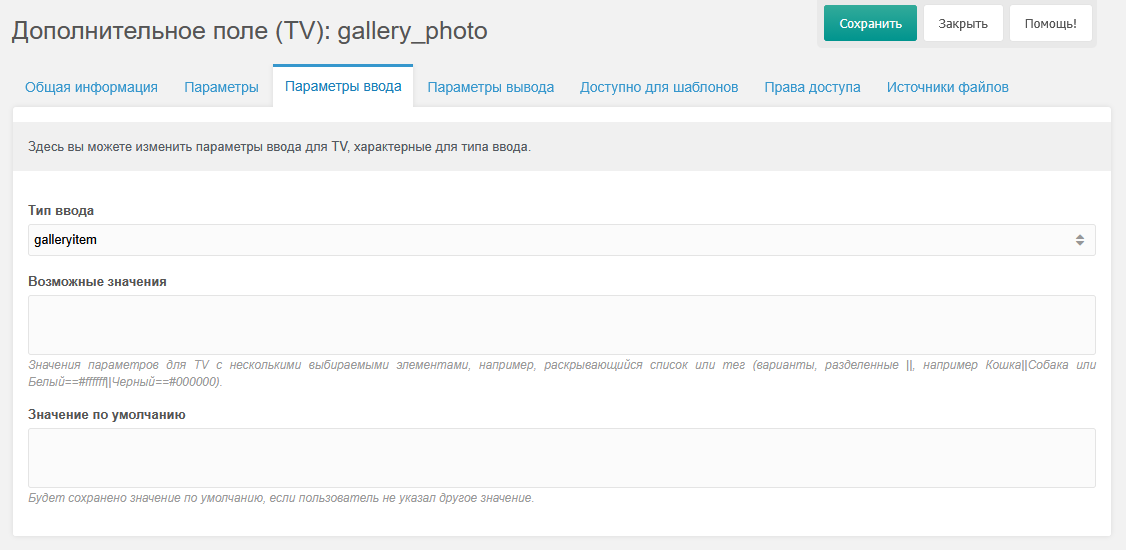Open Доступно для шаблонов tab
This screenshot has height=550, width=1126.
659,88
